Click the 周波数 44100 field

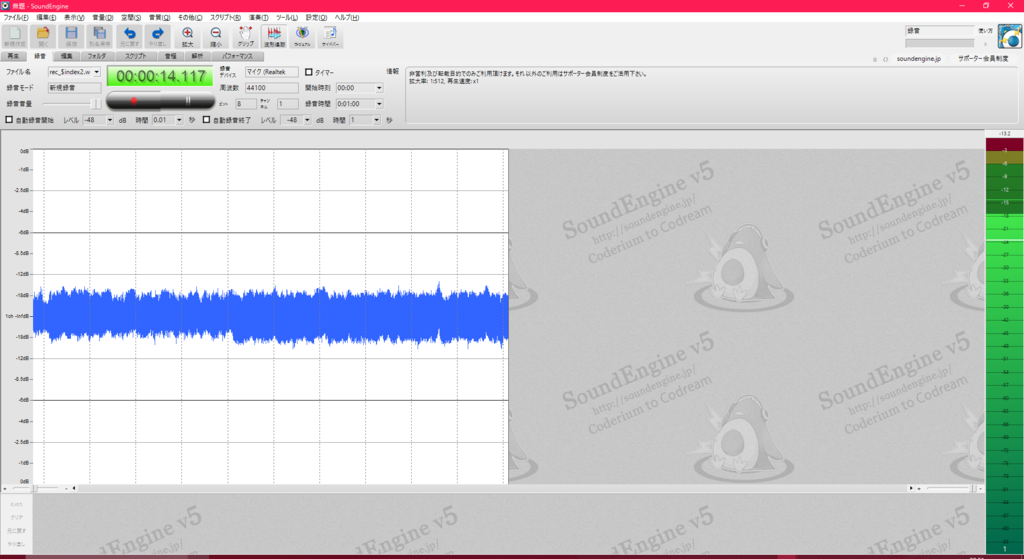[272, 88]
